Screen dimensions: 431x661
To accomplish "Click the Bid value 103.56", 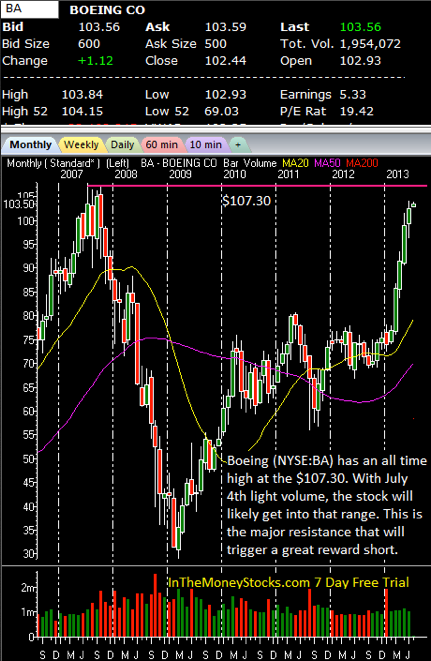I will (x=99, y=27).
